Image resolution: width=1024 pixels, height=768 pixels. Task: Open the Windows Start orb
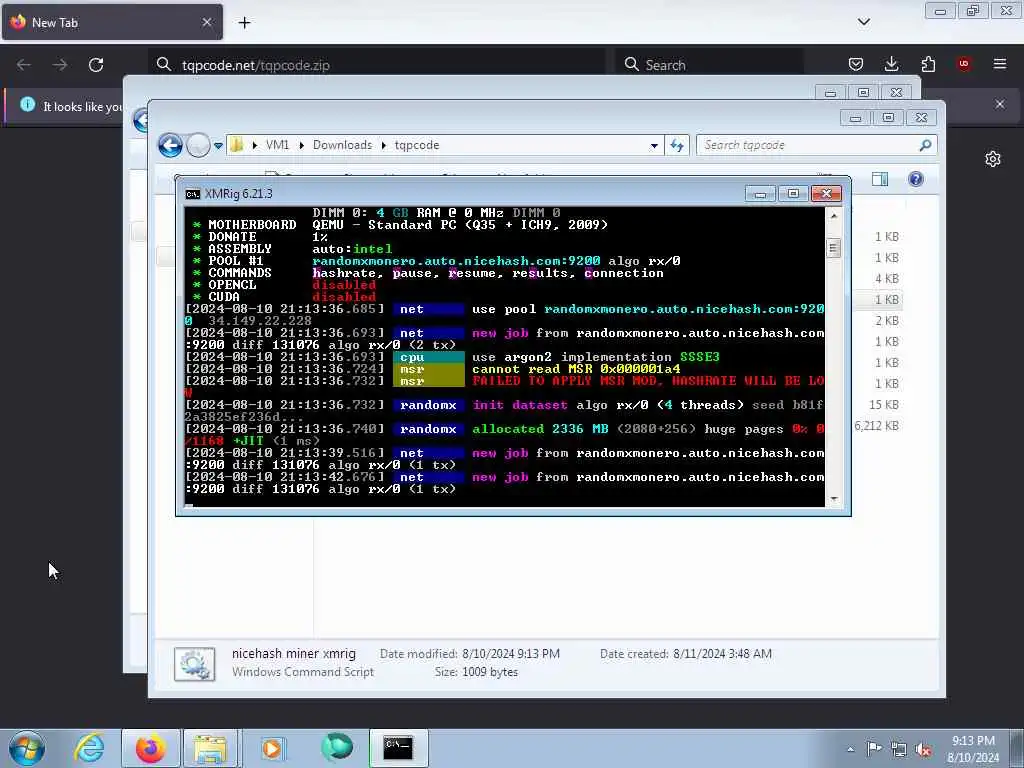pos(27,748)
